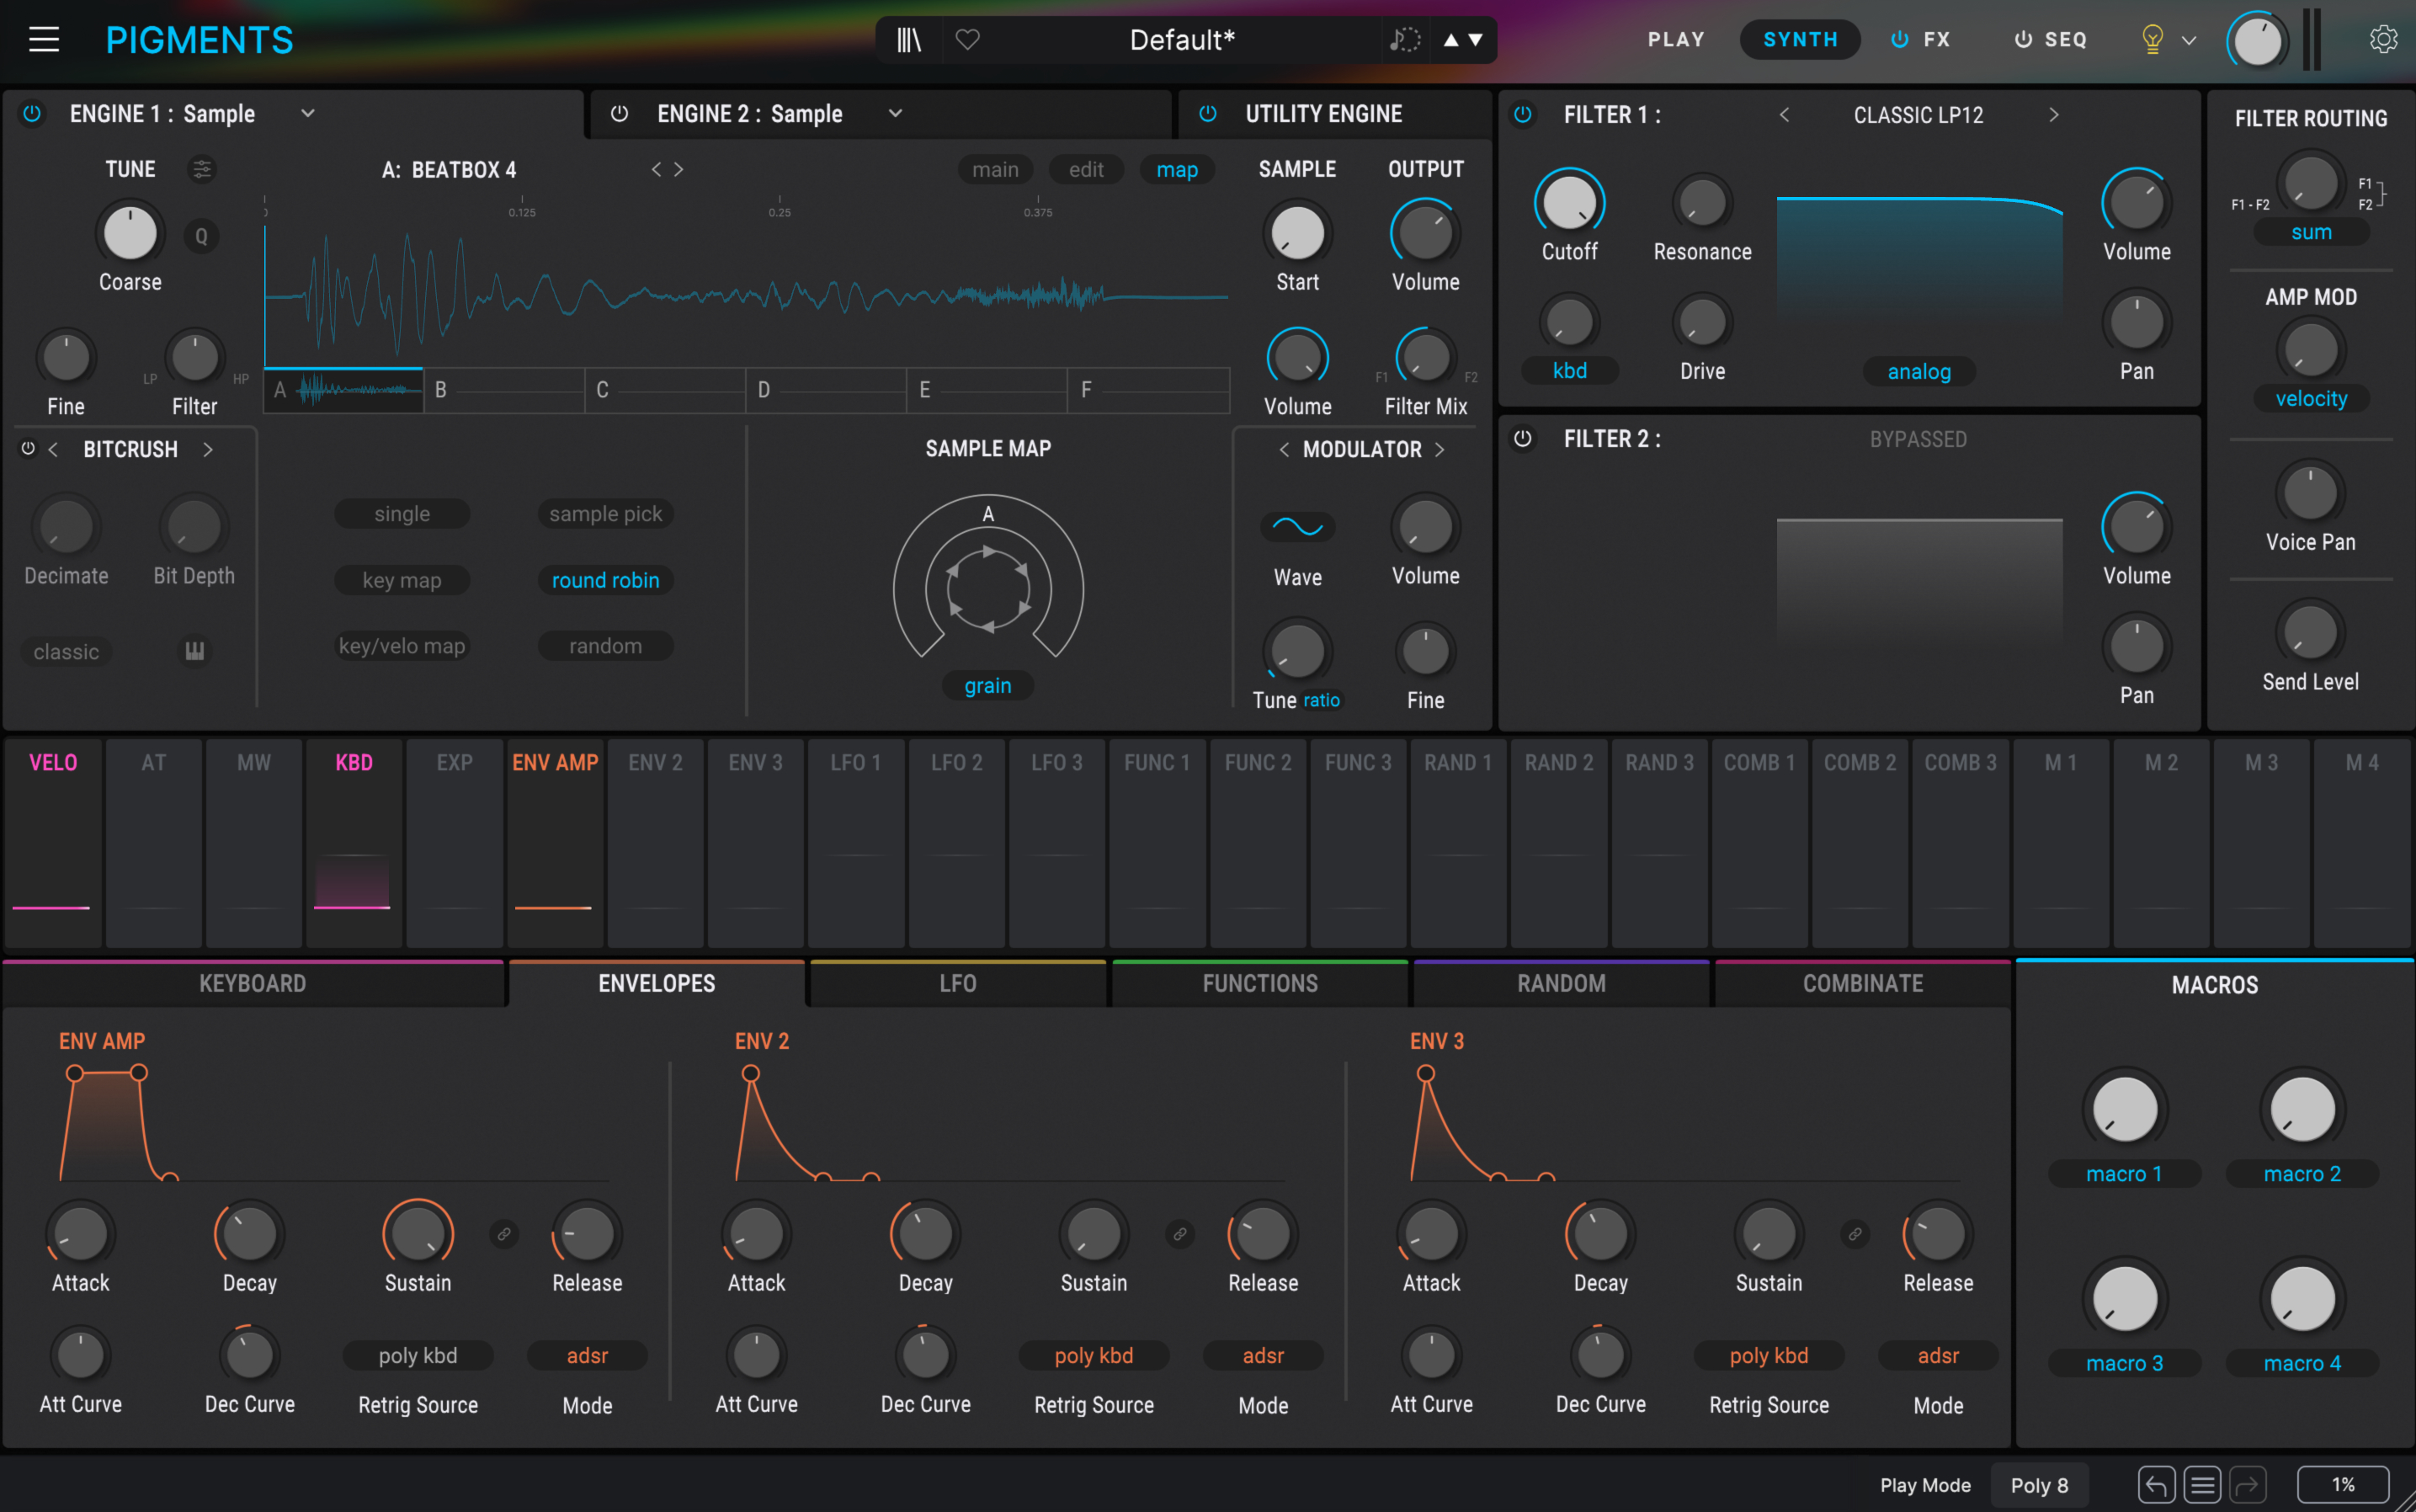The height and width of the screenshot is (1512, 2416).
Task: Open the settings gear icon
Action: pyautogui.click(x=2383, y=40)
